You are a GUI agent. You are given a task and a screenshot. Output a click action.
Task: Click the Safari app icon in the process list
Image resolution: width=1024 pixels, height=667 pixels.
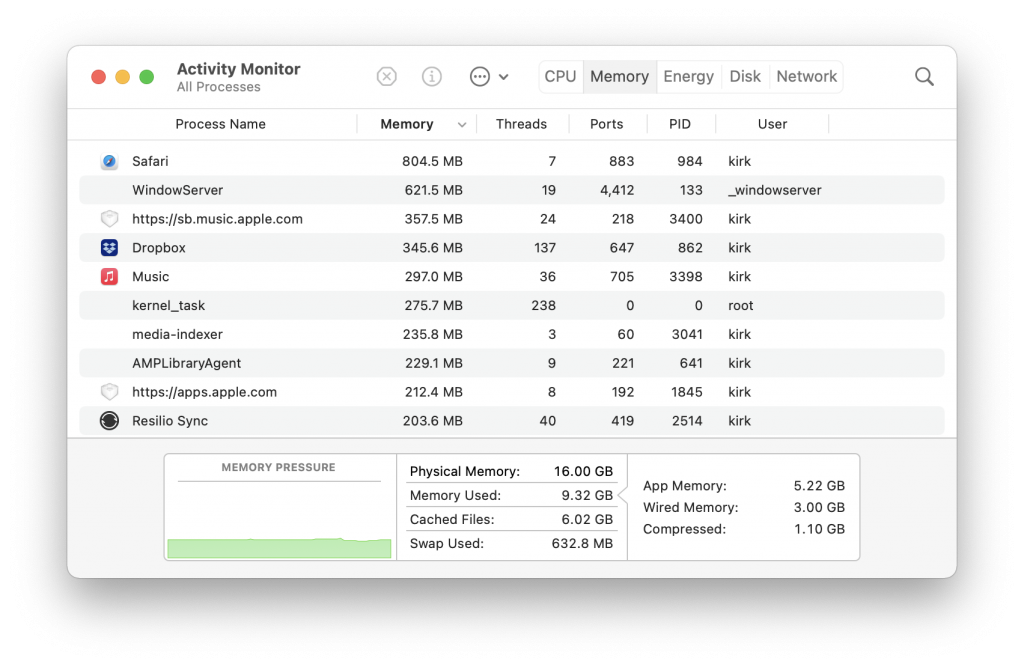110,161
